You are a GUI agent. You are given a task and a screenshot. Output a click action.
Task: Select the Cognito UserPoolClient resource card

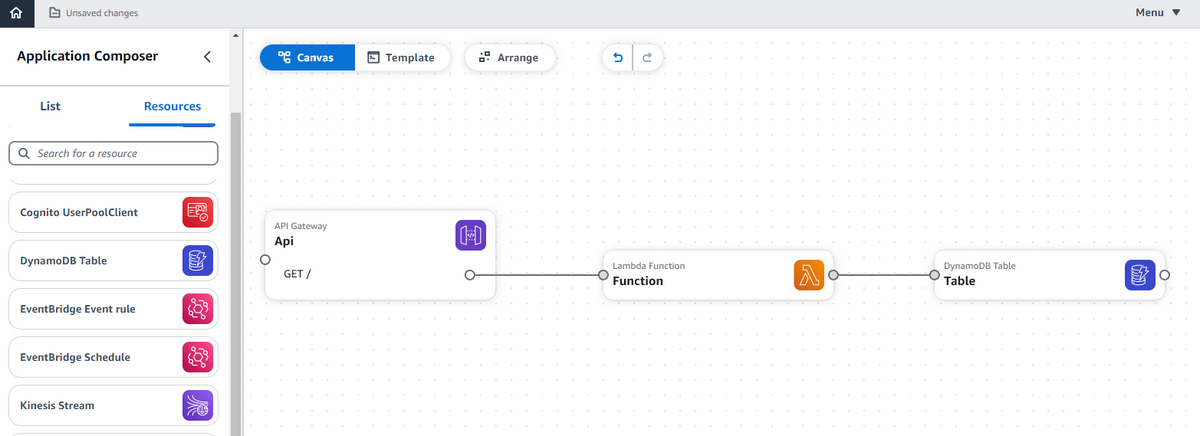tap(113, 212)
